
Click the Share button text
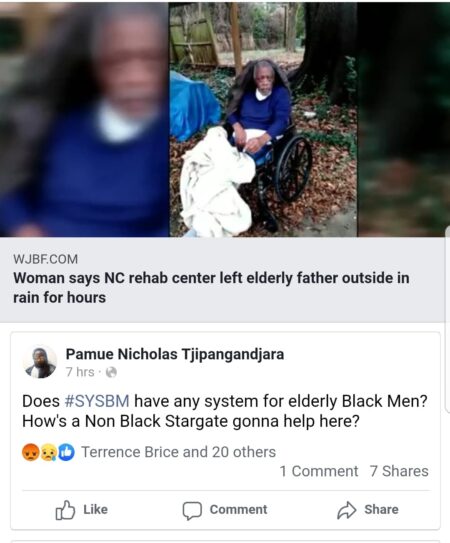[x=381, y=509]
